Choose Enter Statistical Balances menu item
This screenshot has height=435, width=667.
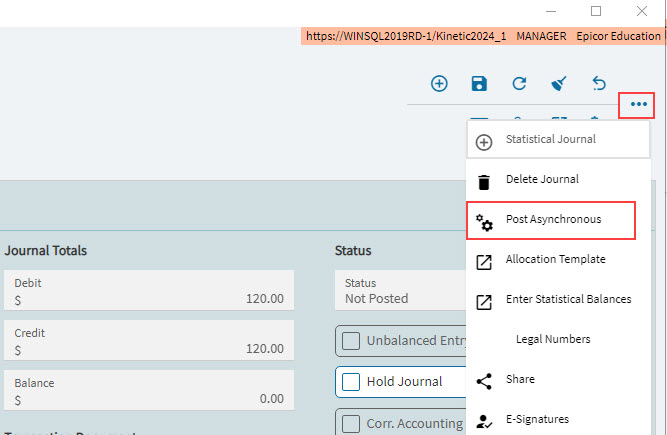point(558,299)
